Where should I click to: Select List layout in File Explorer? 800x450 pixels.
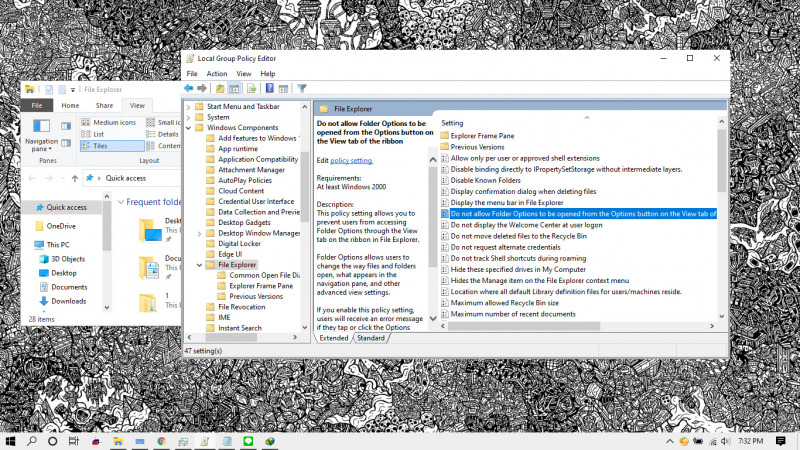[93, 134]
